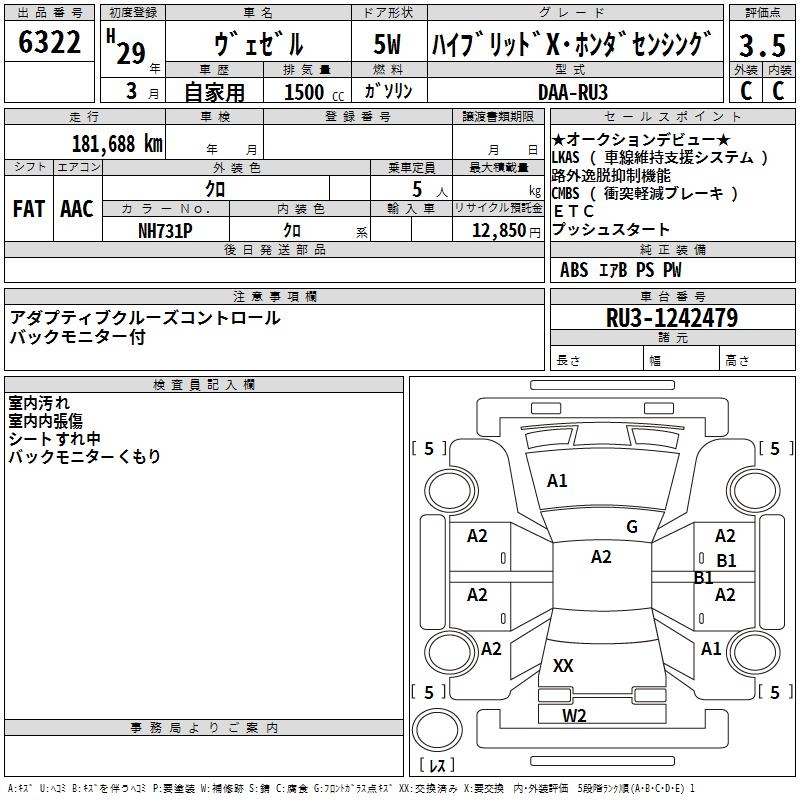Click the ★オークションデビュー★ sales point
The width and height of the screenshot is (800, 800).
click(641, 140)
